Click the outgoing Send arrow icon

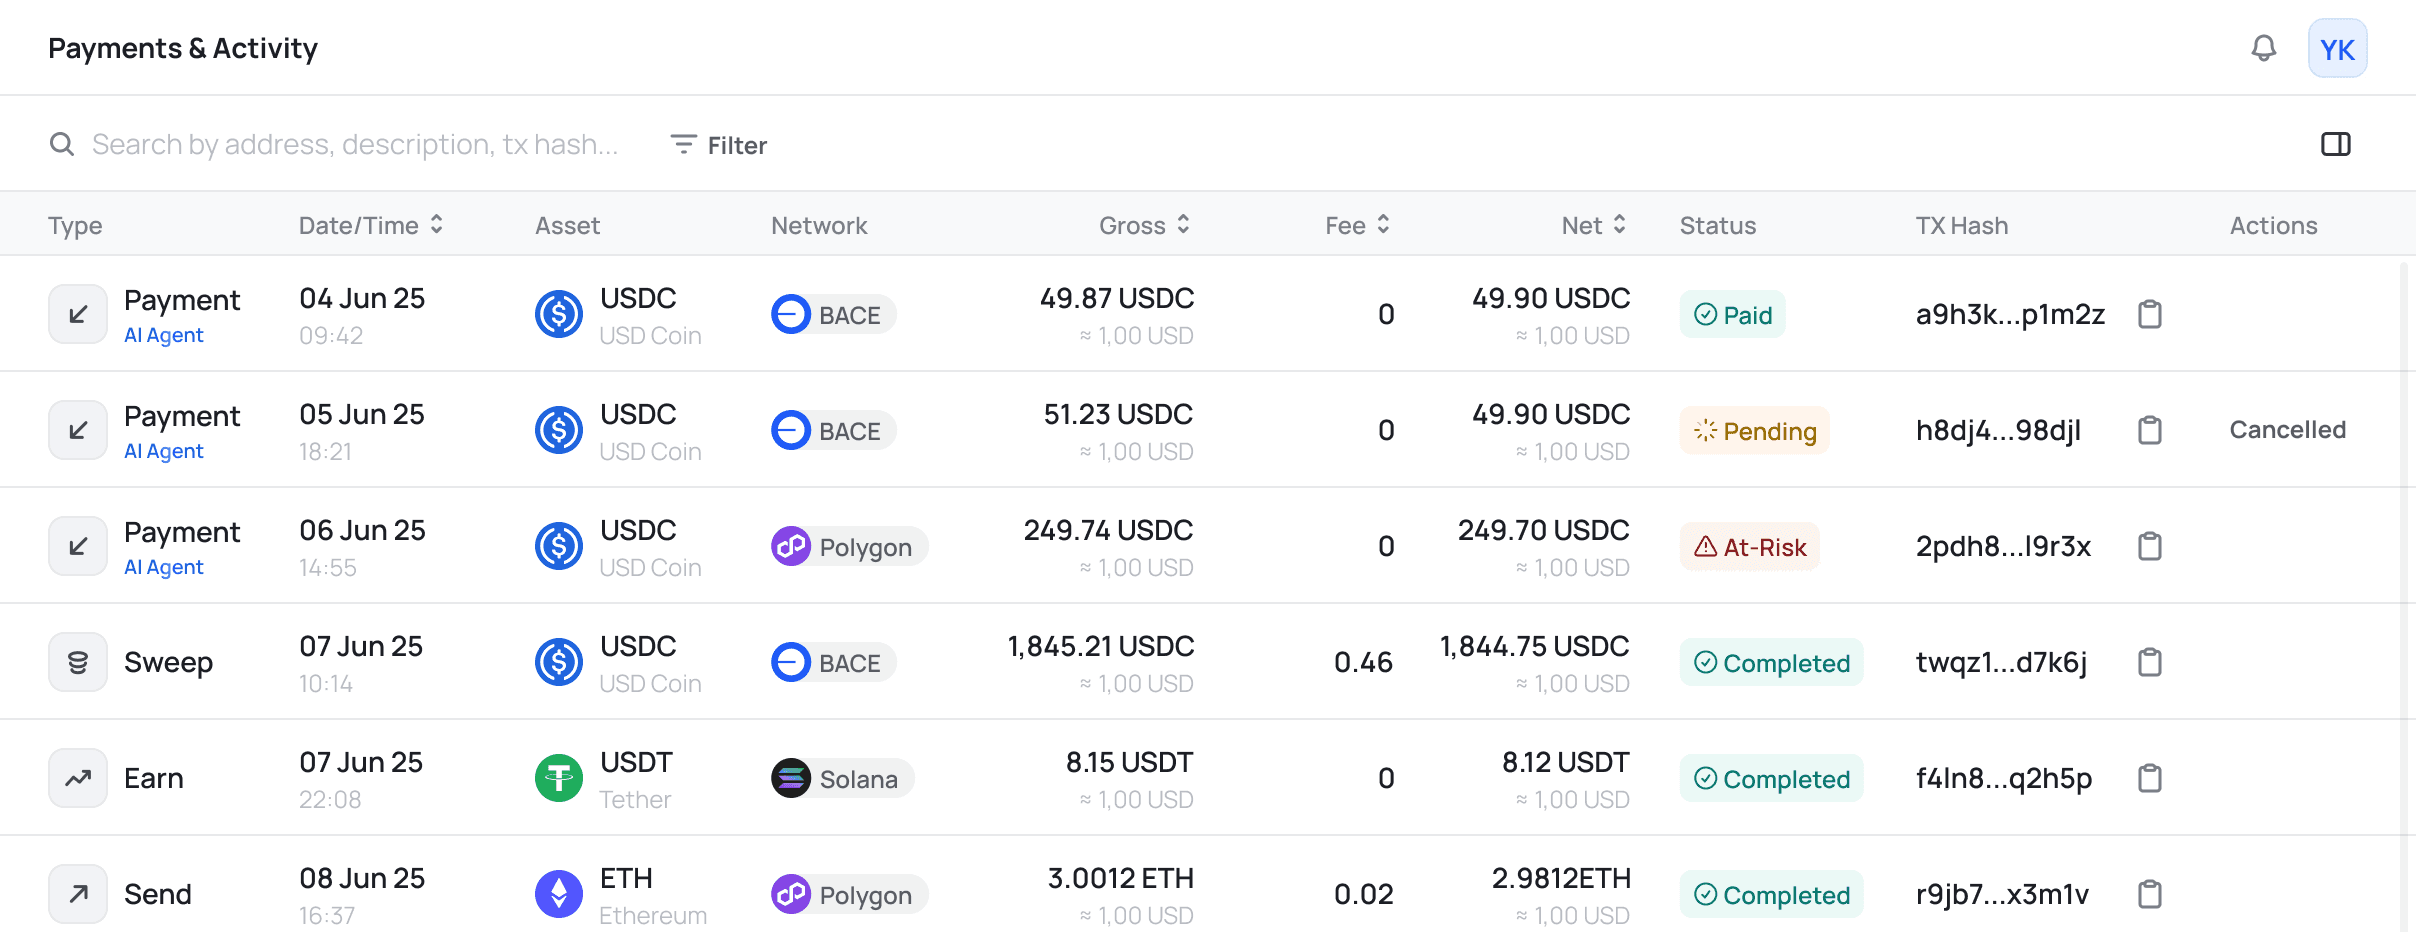(x=77, y=893)
